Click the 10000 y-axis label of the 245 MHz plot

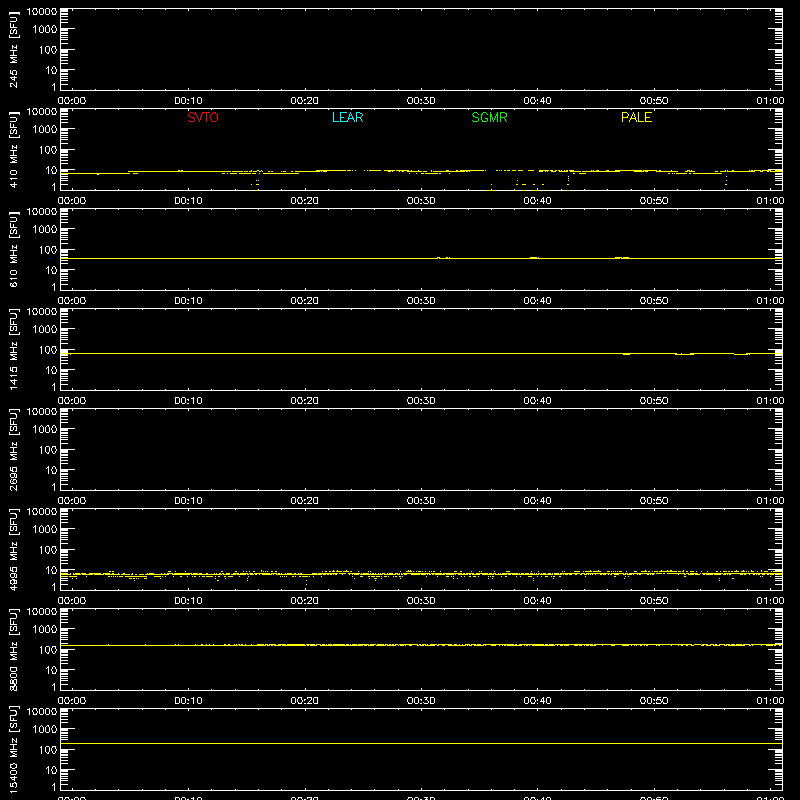(42, 12)
